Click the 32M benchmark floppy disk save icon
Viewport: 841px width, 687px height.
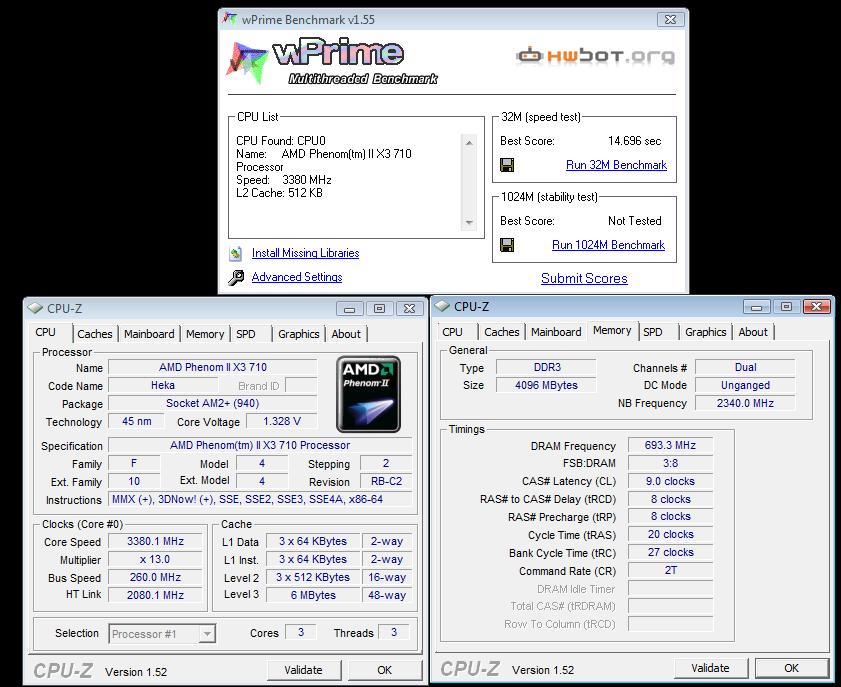point(507,165)
